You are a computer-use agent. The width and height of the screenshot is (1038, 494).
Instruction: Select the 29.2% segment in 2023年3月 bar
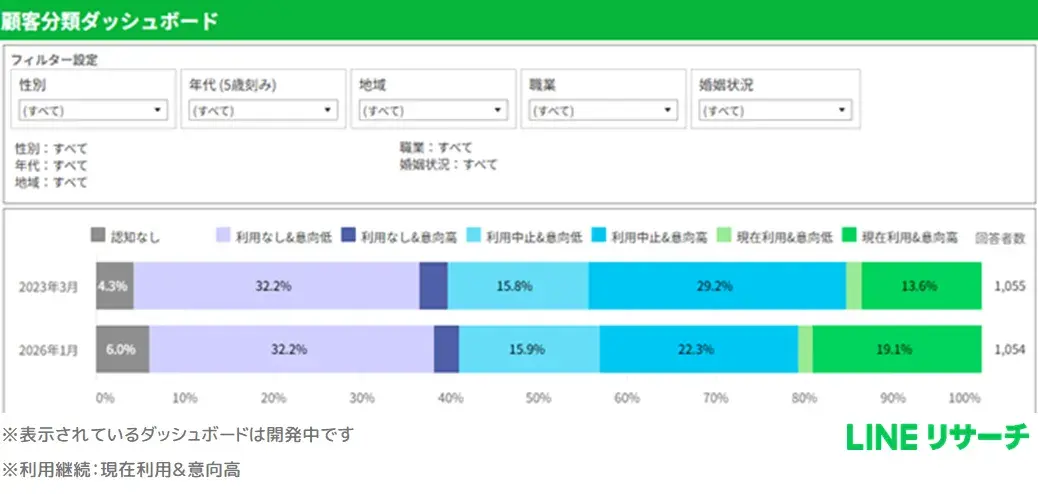click(x=716, y=286)
